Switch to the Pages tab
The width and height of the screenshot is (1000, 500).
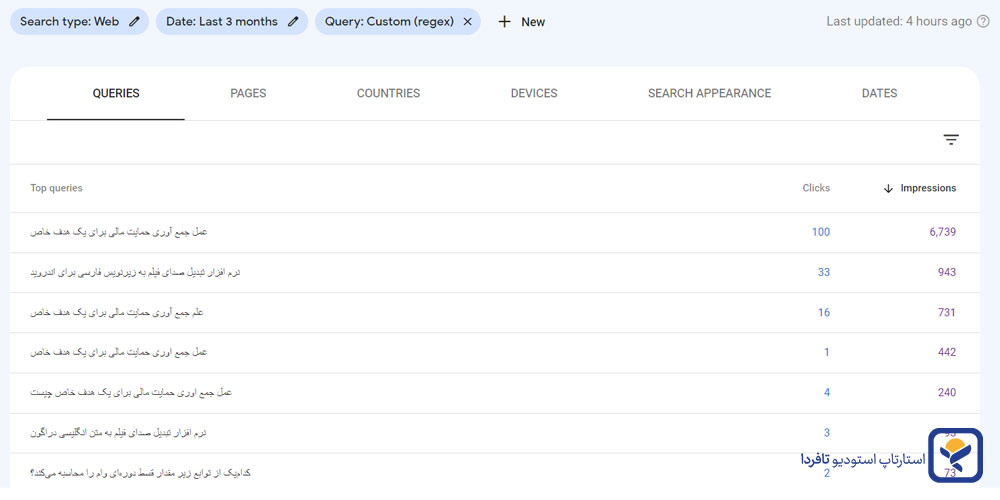click(x=248, y=93)
